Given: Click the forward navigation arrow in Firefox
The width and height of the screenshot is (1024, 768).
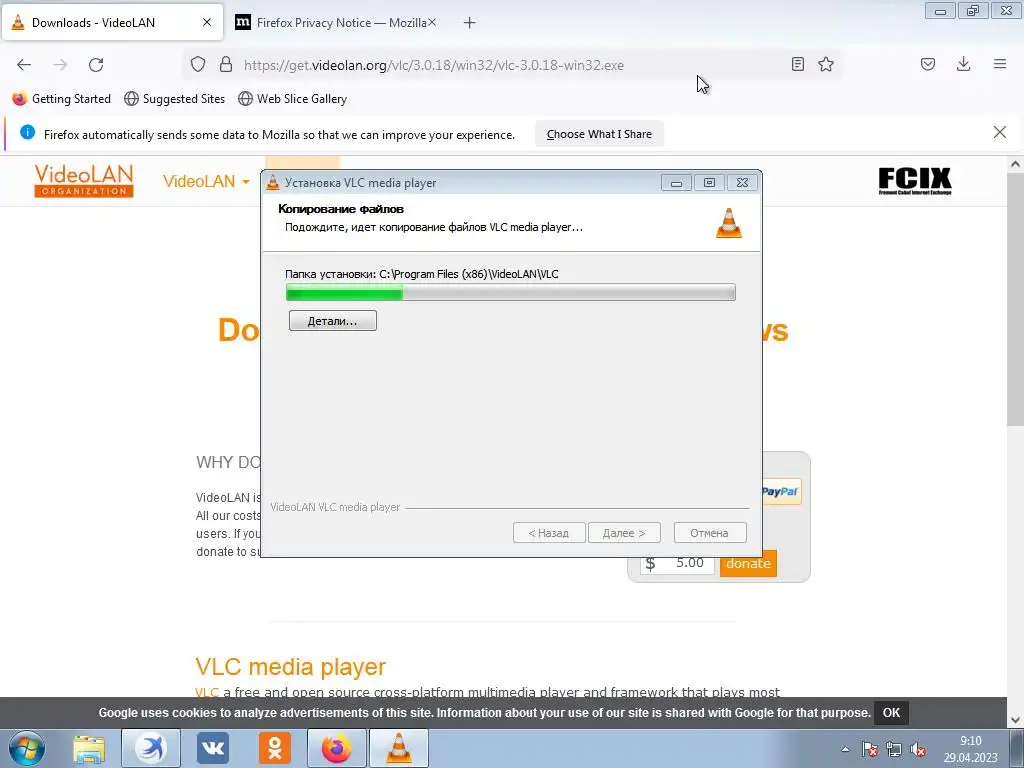Looking at the screenshot, I should [x=60, y=65].
